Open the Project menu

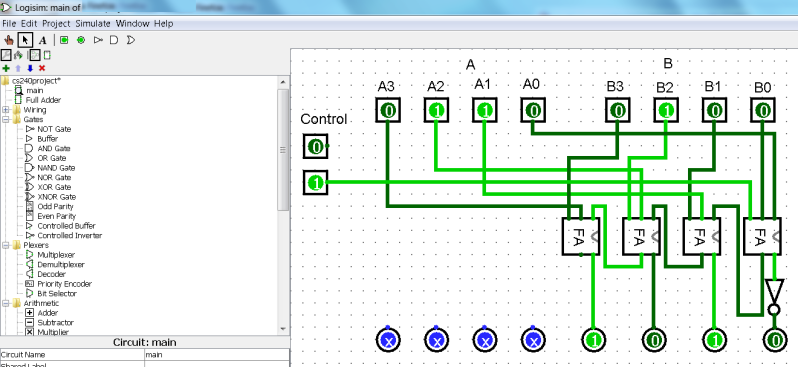click(x=56, y=23)
